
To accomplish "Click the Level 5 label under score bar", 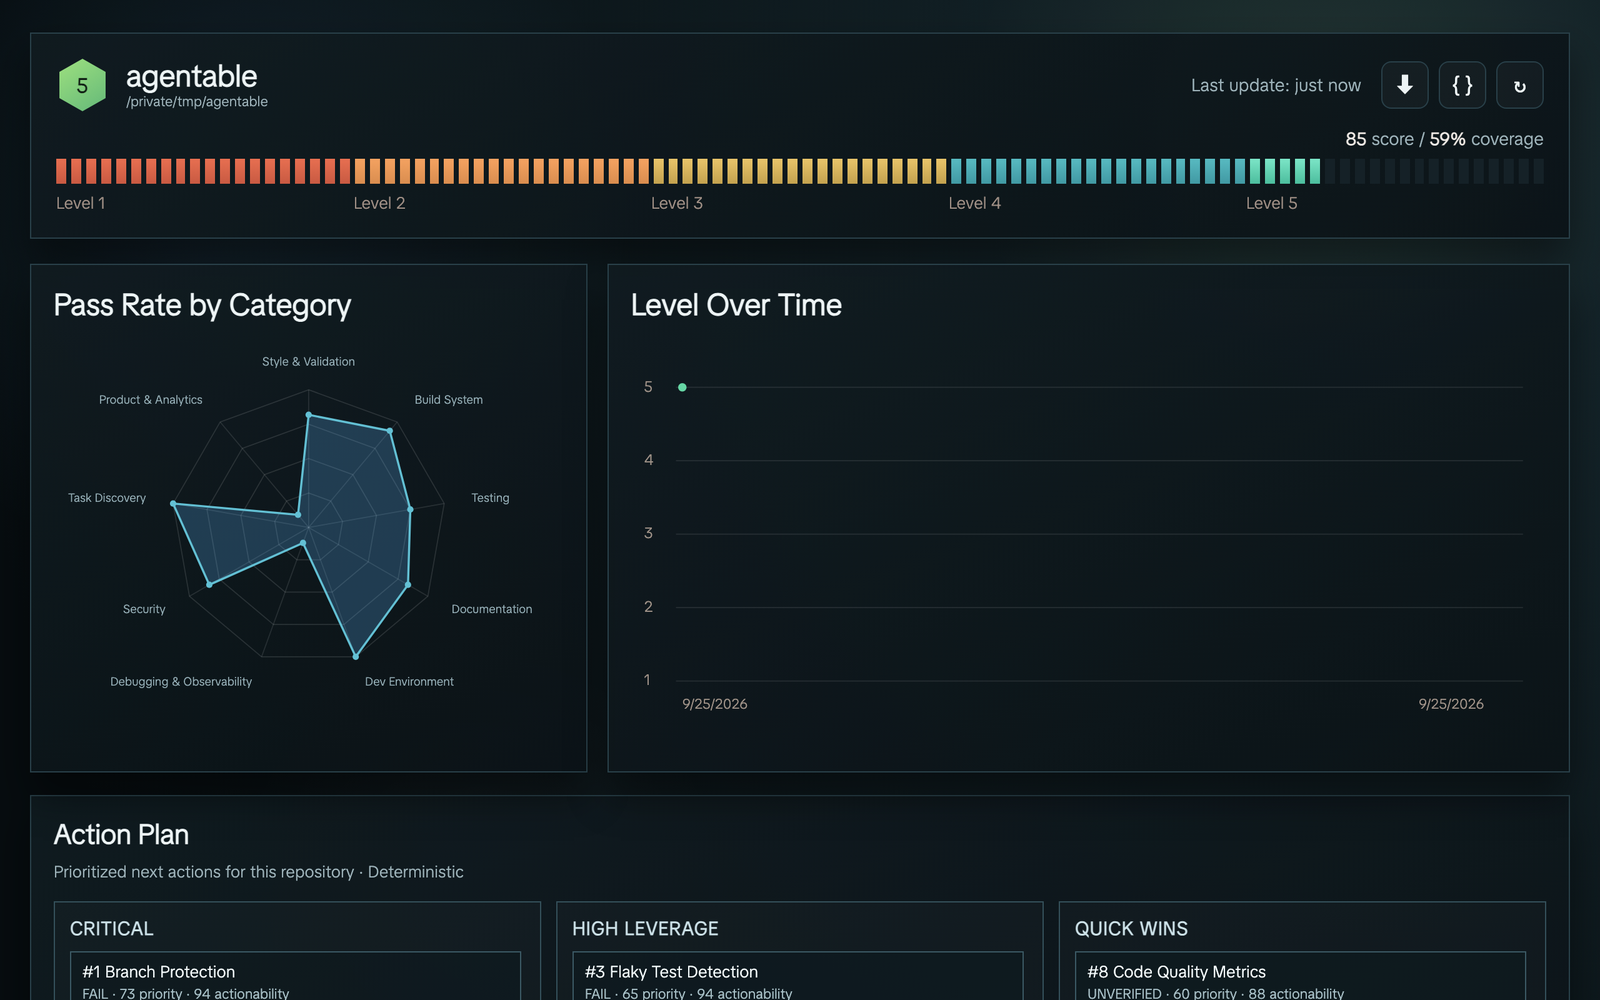I will [1271, 203].
